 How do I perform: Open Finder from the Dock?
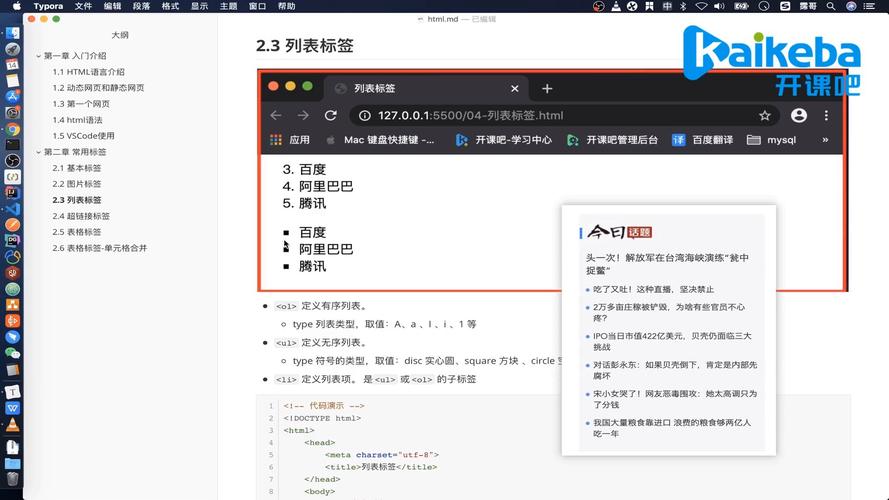[x=12, y=33]
